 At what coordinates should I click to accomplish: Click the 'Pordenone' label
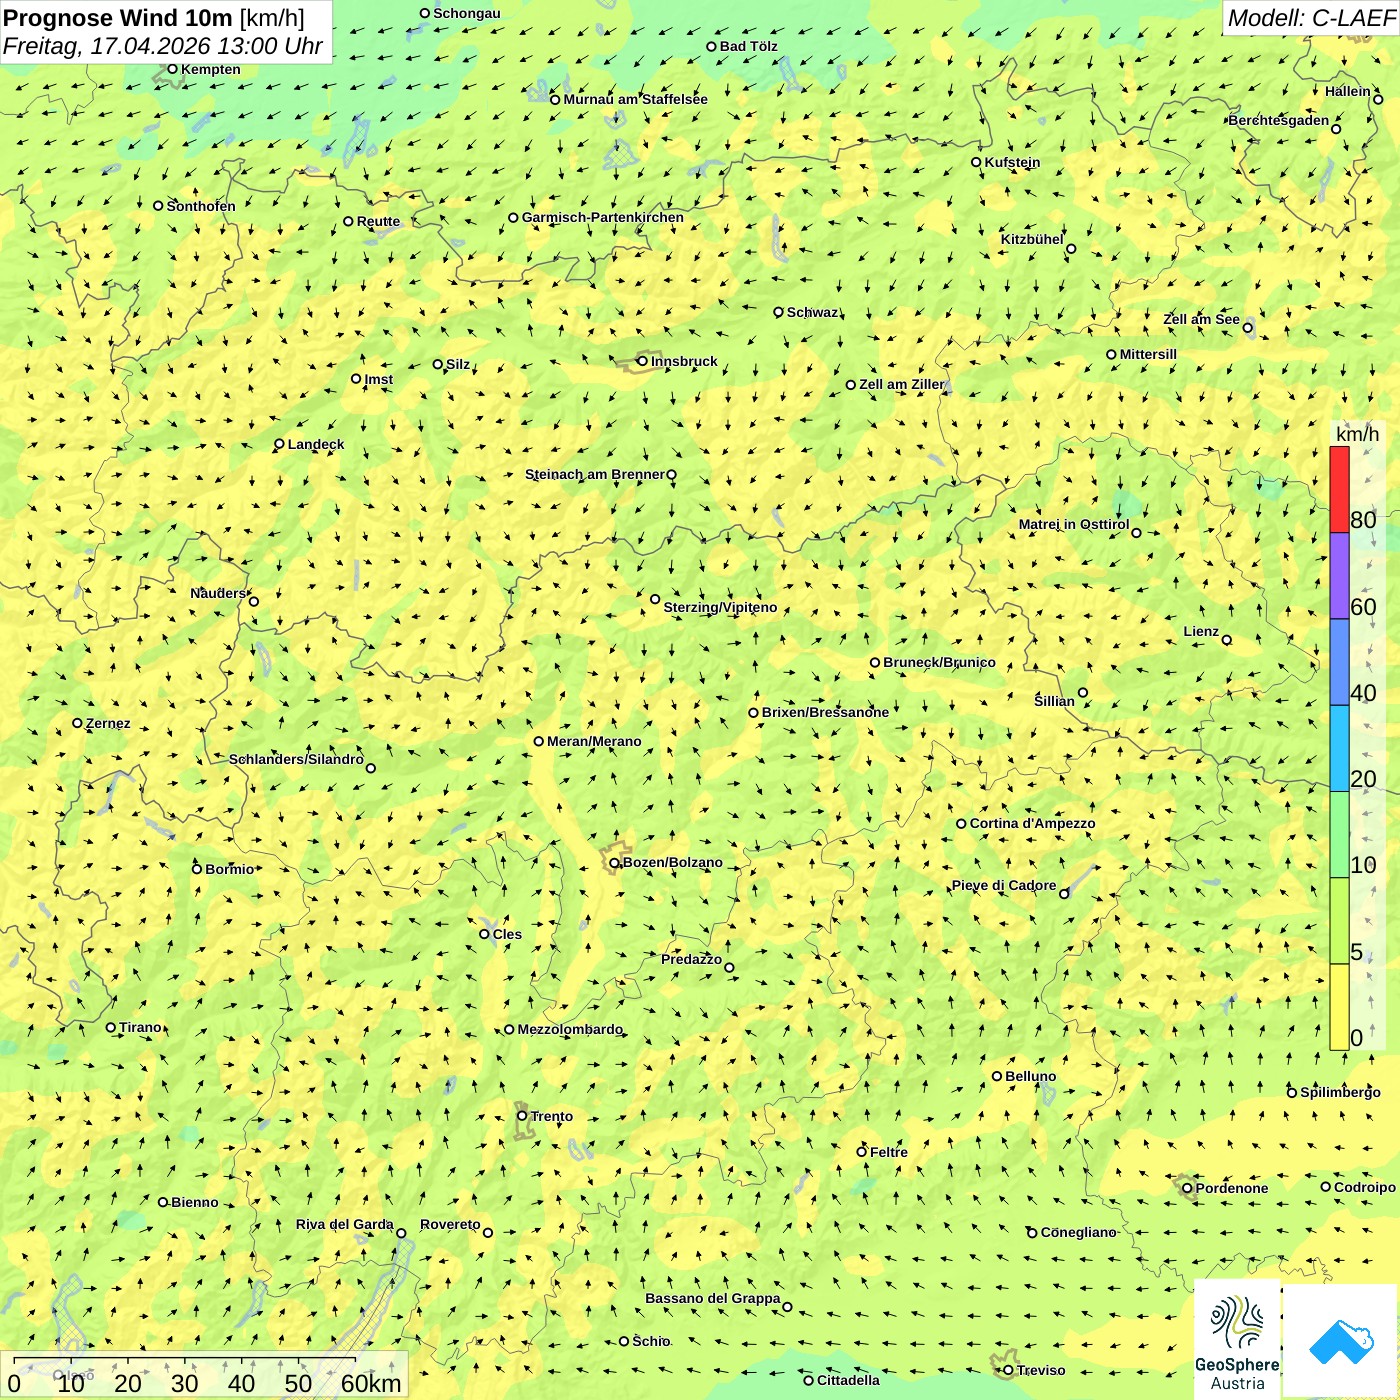coord(1232,1188)
